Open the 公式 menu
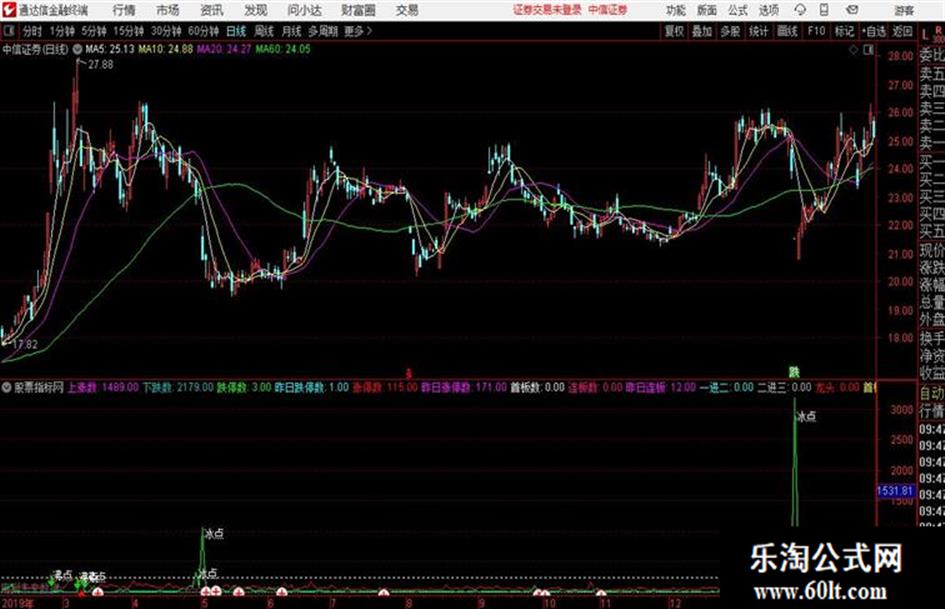Screen dimensions: 945x609 (738, 10)
